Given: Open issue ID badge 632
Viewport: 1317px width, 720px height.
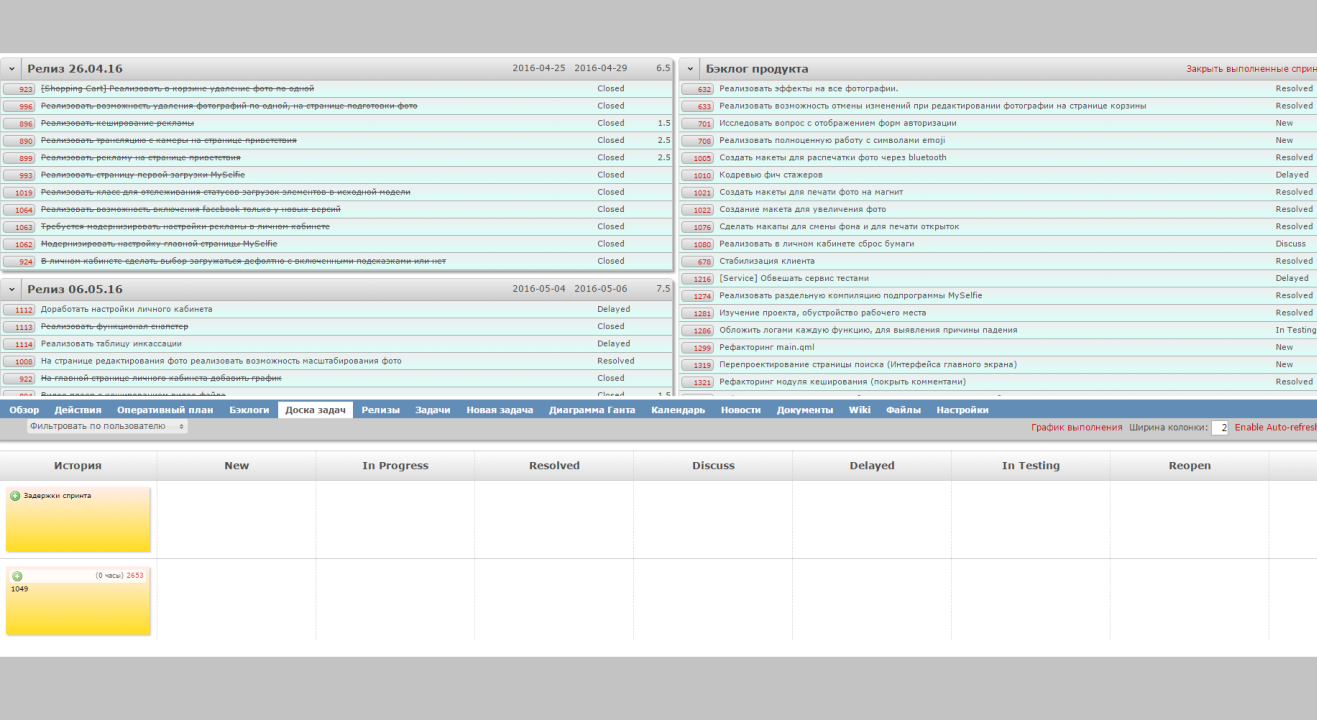Looking at the screenshot, I should (698, 89).
